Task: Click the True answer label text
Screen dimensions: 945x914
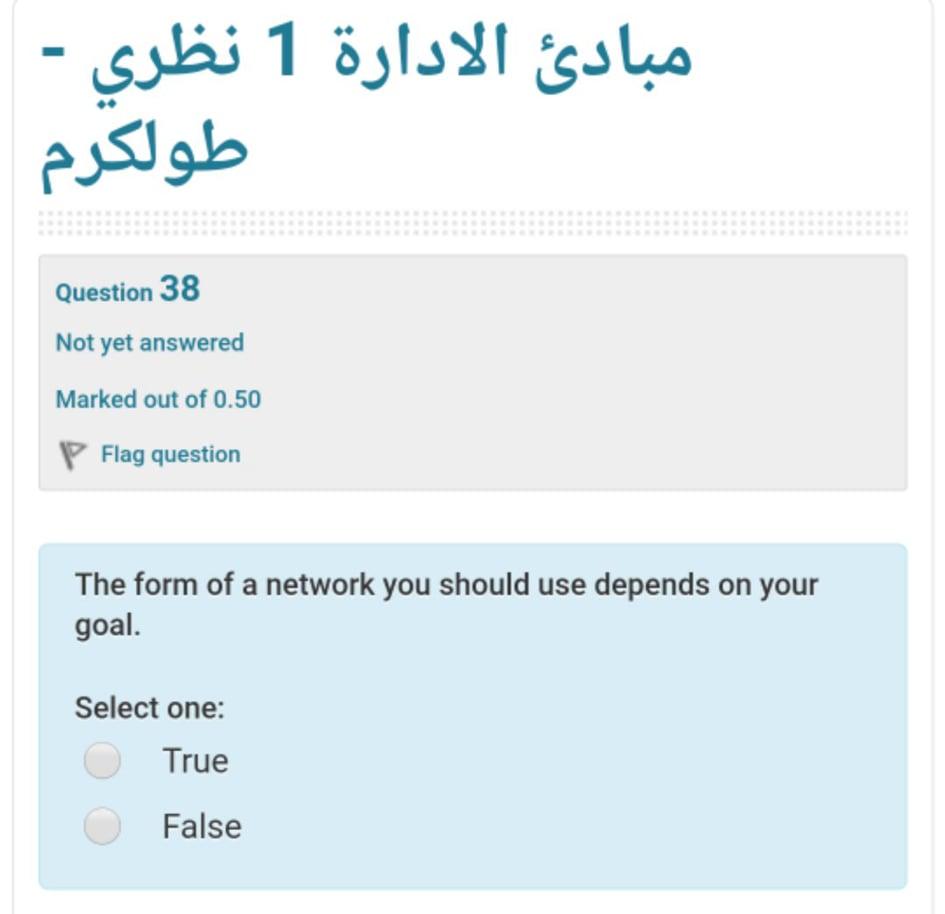Action: (x=196, y=760)
